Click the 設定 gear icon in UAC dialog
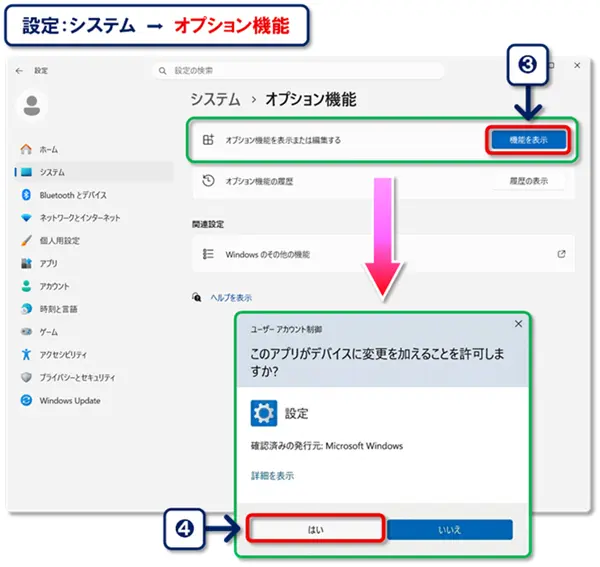 tap(264, 413)
